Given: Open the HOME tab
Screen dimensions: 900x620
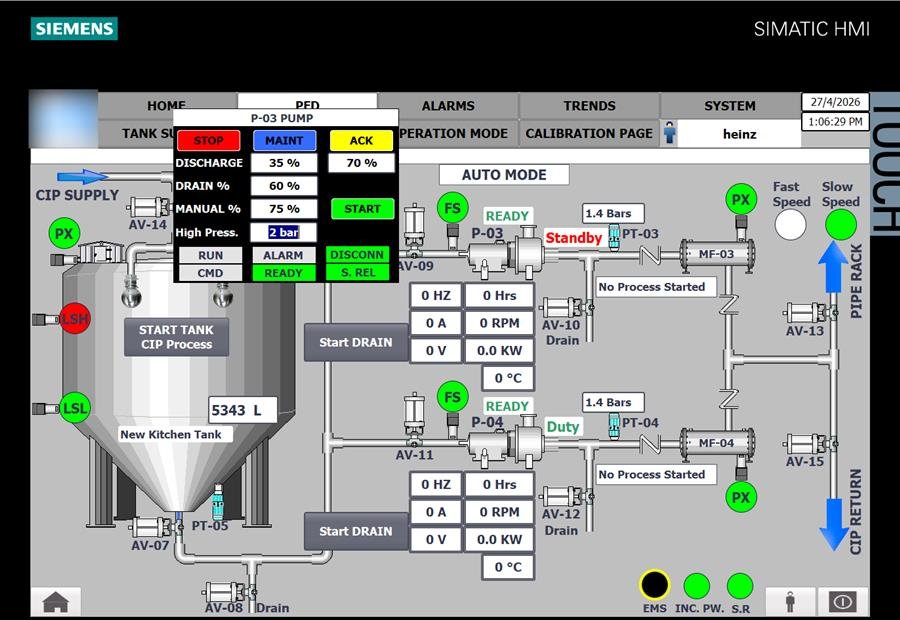Looking at the screenshot, I should click(x=166, y=106).
